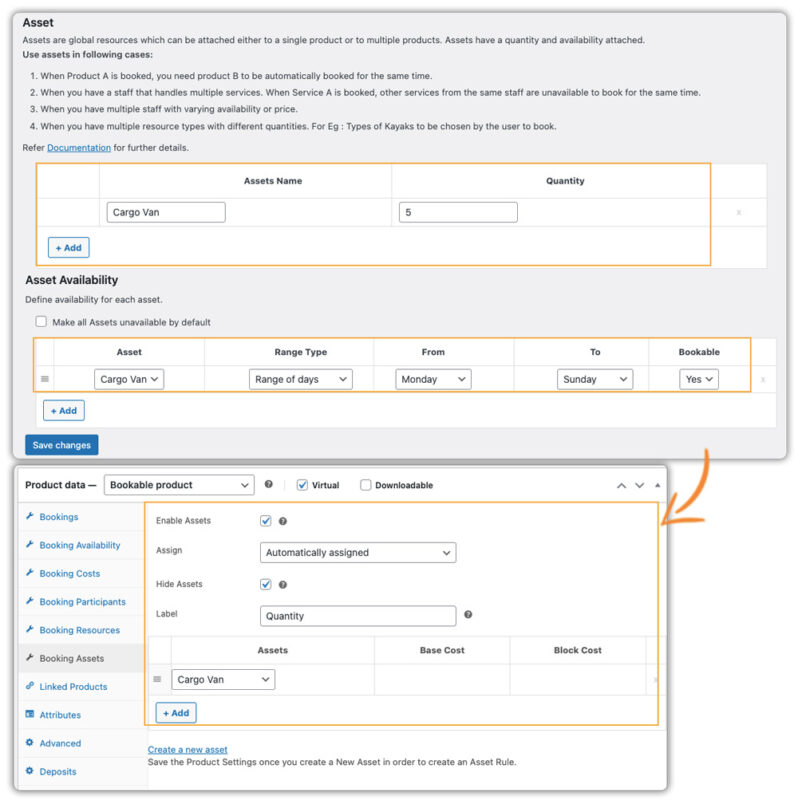Click + Add under Asset Availability table
798x800 pixels.
point(64,411)
